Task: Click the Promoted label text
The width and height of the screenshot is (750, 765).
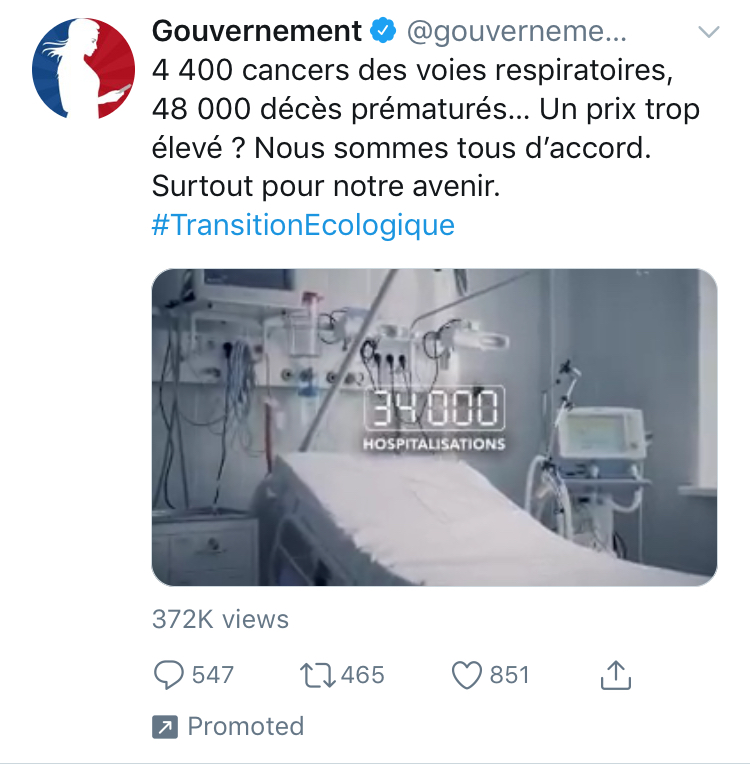Action: point(246,726)
